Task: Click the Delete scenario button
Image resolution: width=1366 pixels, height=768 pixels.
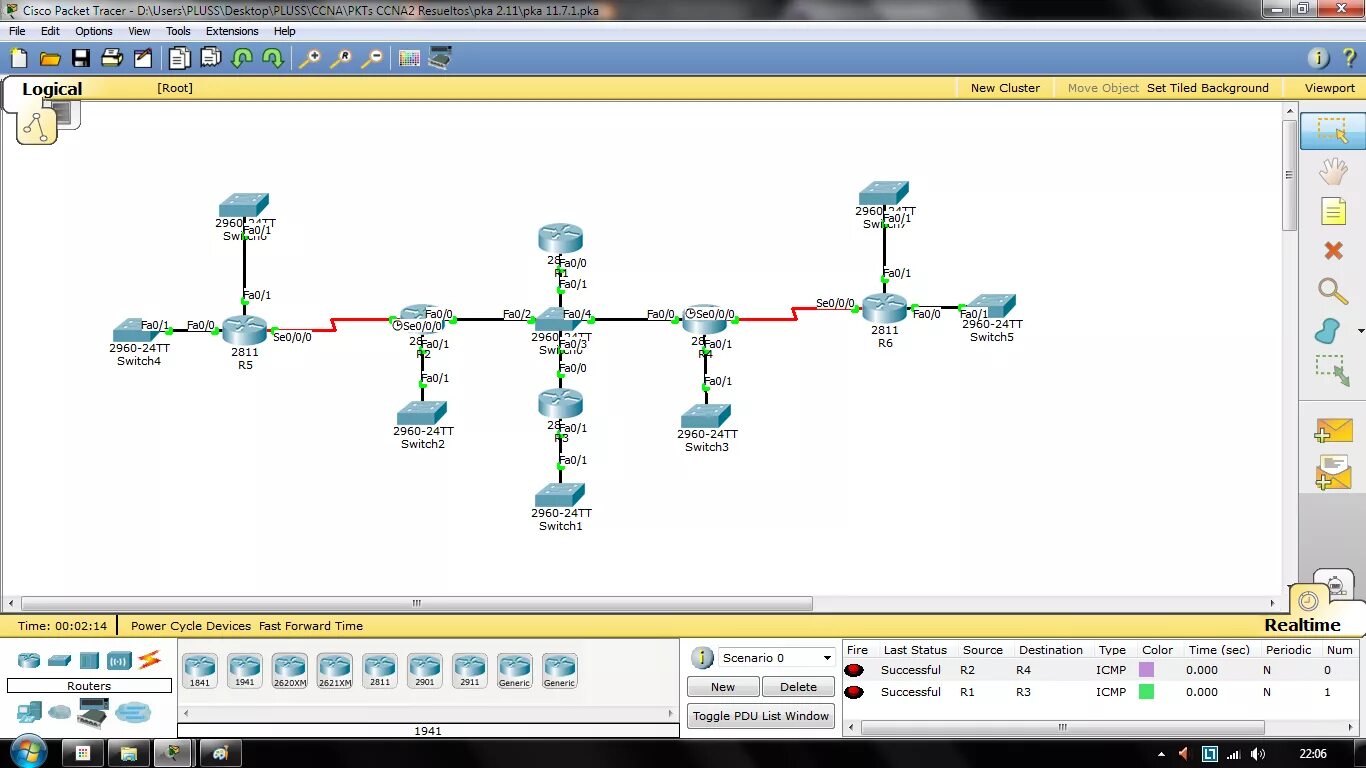Action: tap(798, 687)
